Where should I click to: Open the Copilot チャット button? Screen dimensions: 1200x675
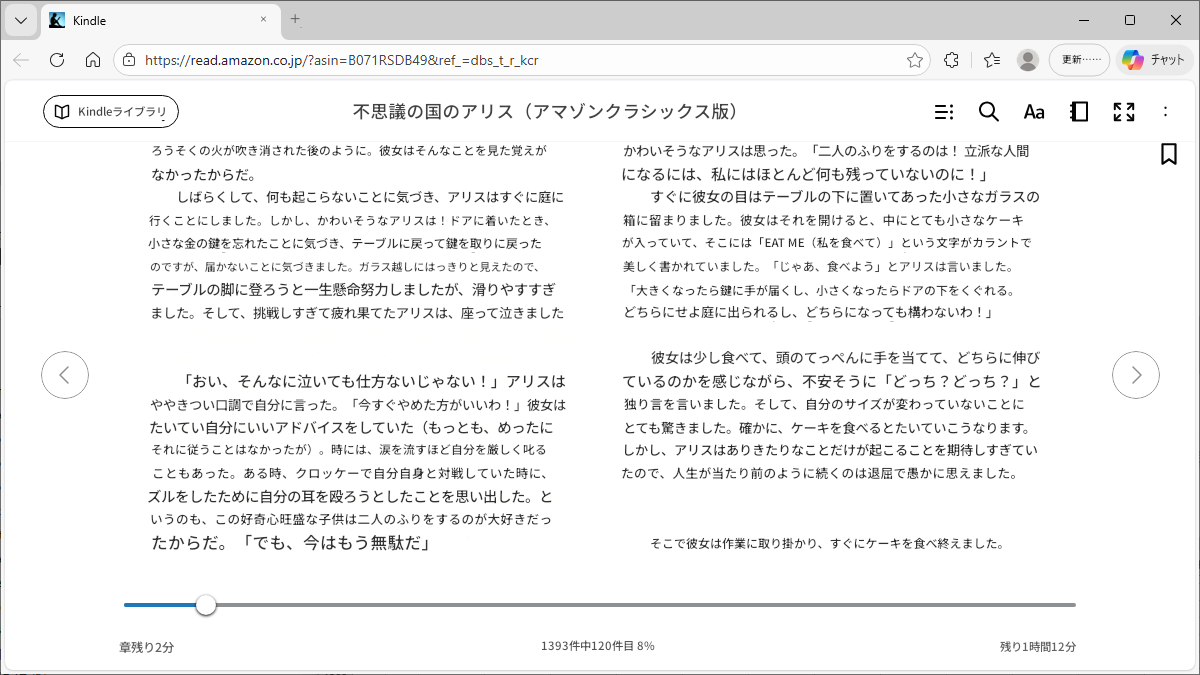[x=1153, y=60]
